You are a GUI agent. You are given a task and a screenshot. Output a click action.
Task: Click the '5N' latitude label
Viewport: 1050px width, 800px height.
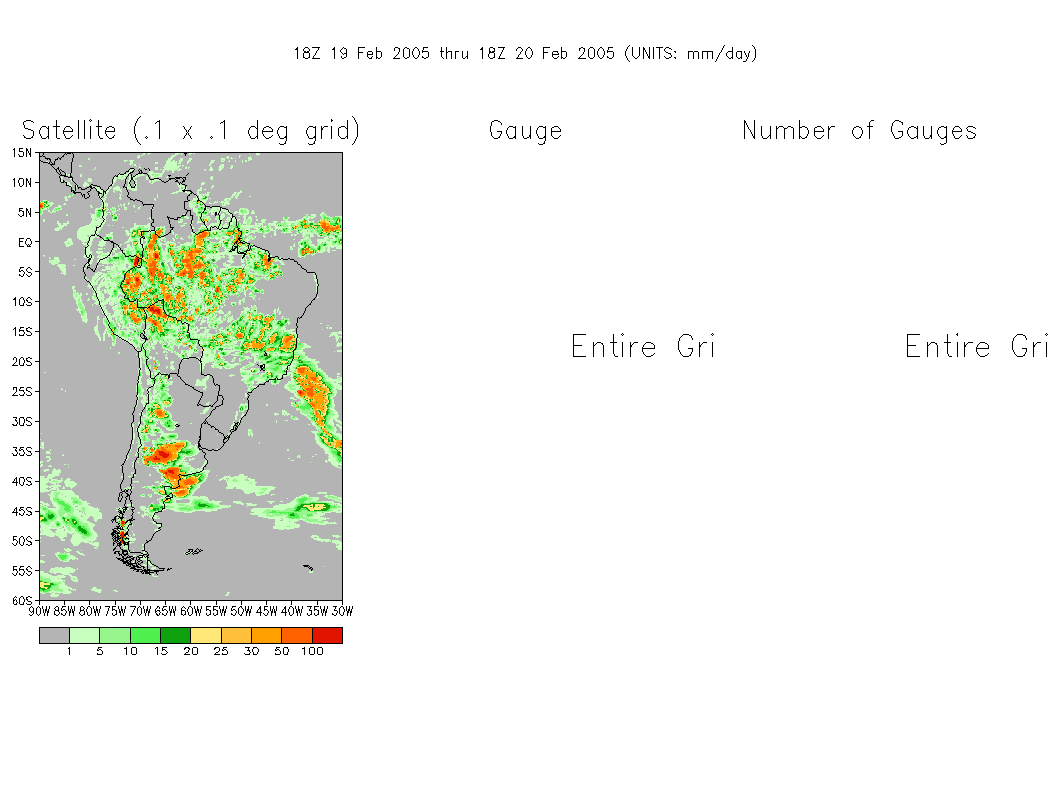point(25,213)
